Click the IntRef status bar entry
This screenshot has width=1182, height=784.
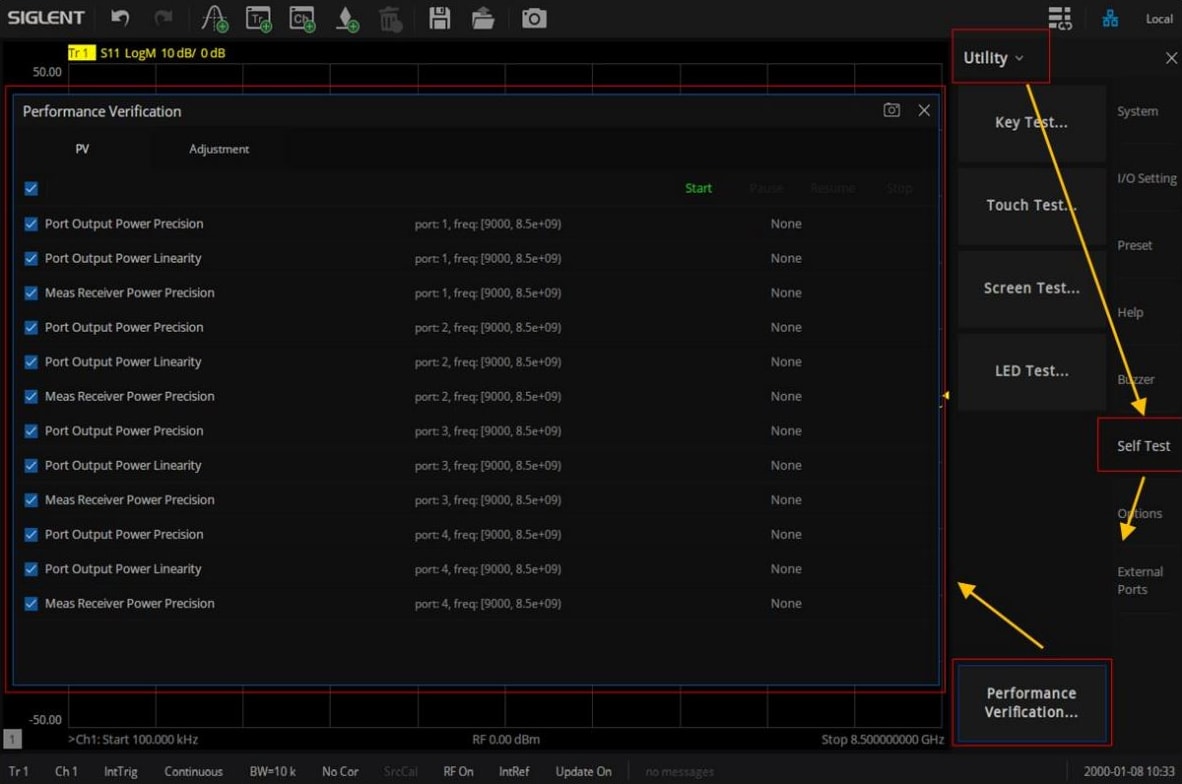coord(514,771)
